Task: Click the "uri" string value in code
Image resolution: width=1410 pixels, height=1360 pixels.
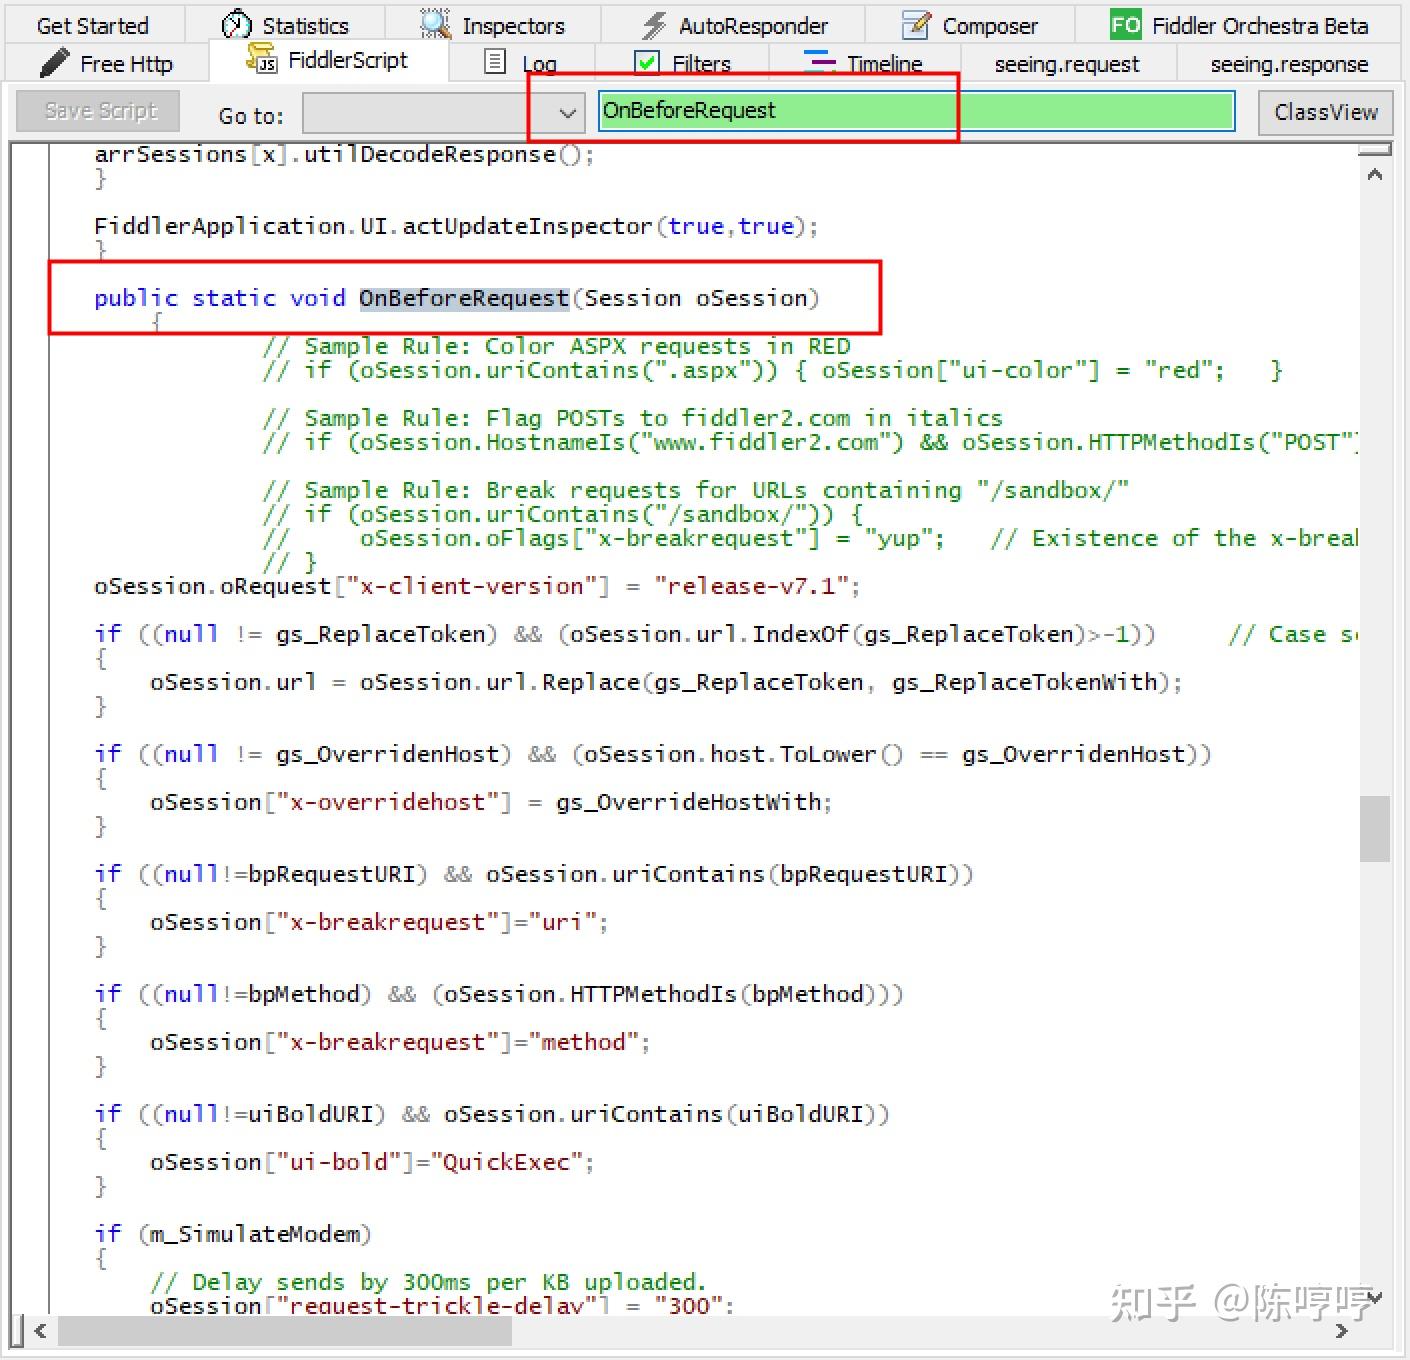Action: (x=562, y=922)
